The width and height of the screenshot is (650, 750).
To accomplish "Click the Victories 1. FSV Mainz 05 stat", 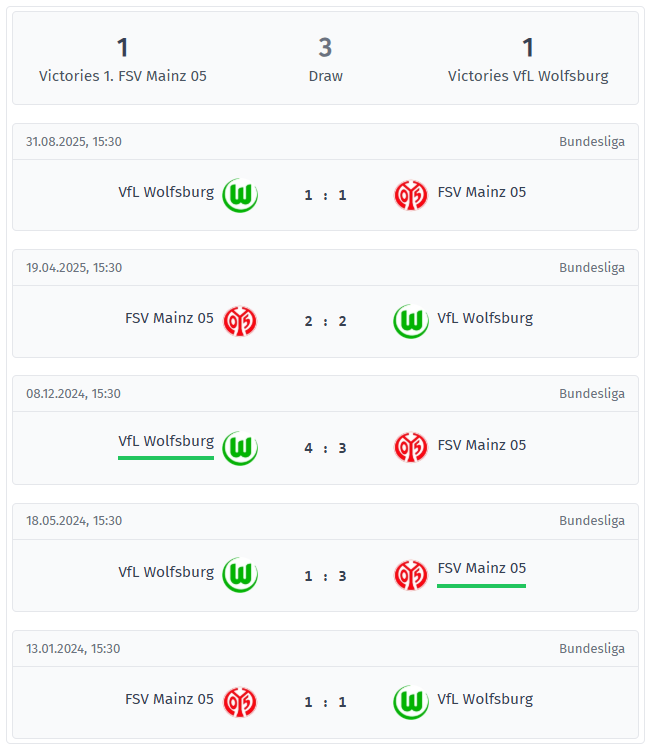I will tap(123, 60).
